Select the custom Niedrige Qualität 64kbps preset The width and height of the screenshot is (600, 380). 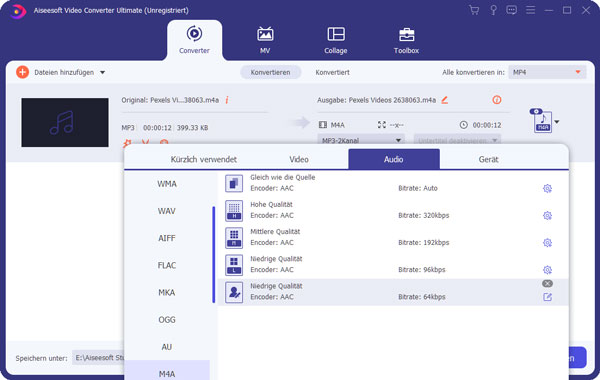point(393,292)
